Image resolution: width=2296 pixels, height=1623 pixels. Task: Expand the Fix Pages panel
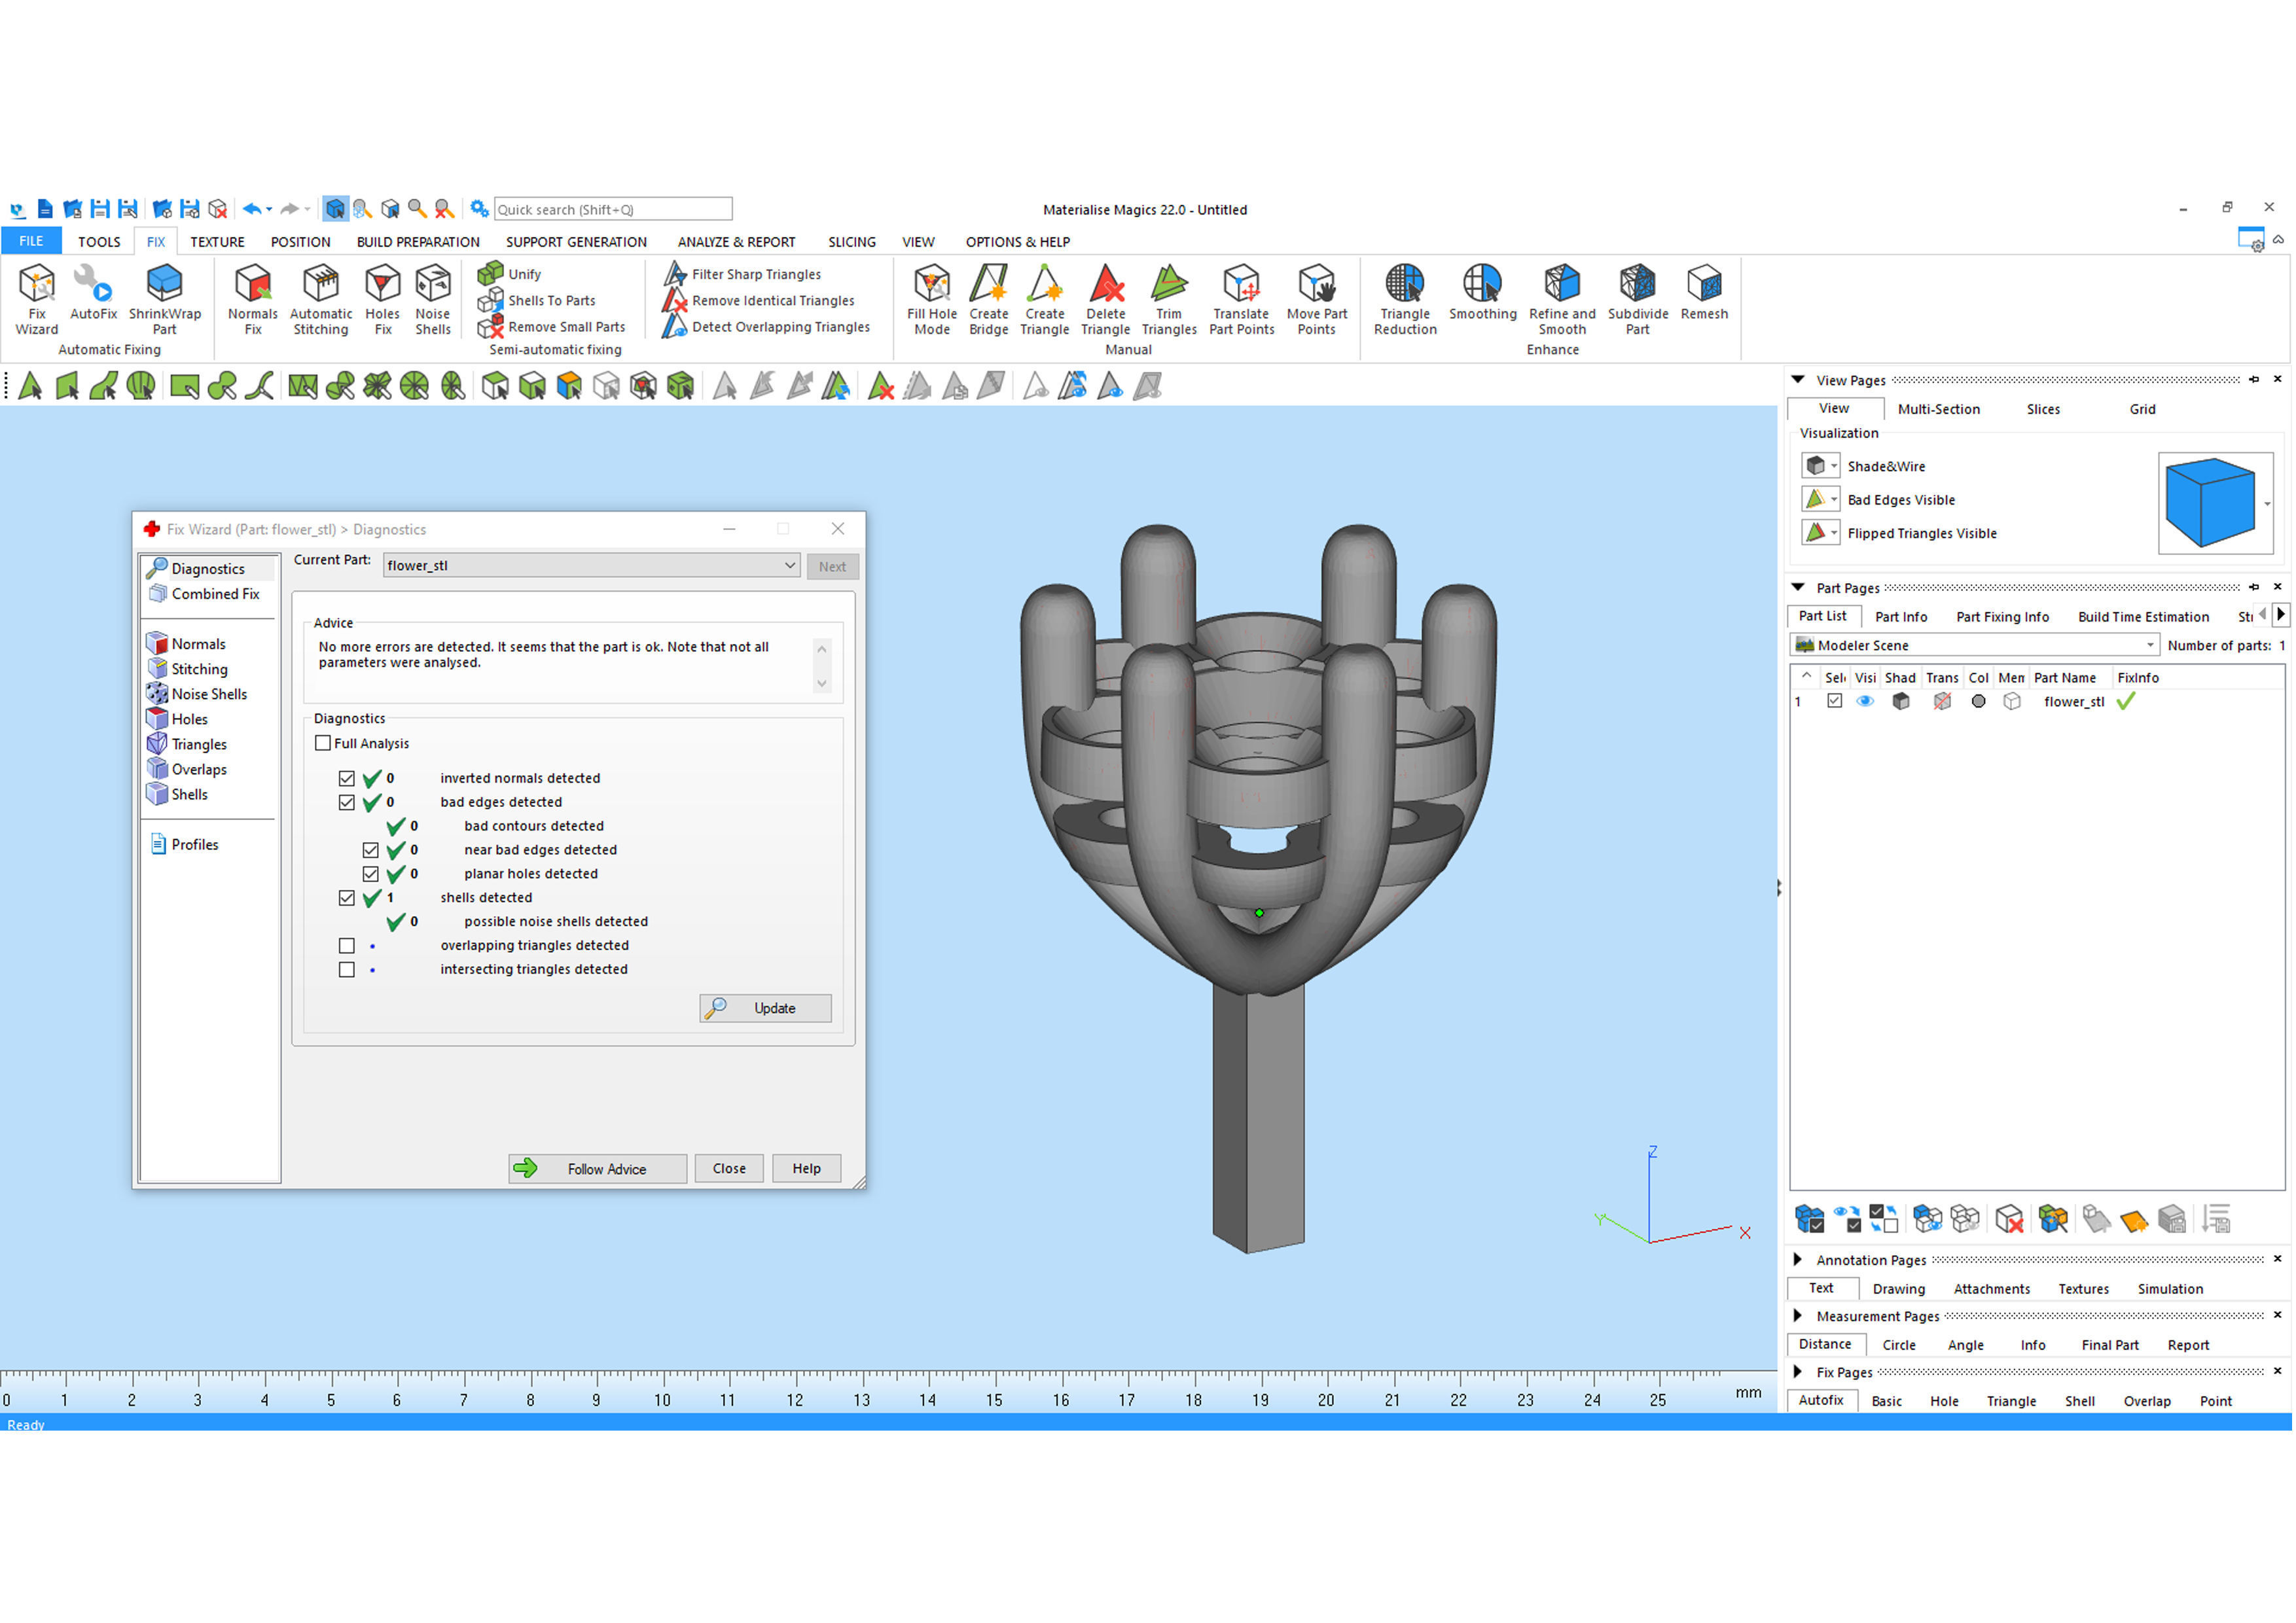[x=1798, y=1372]
